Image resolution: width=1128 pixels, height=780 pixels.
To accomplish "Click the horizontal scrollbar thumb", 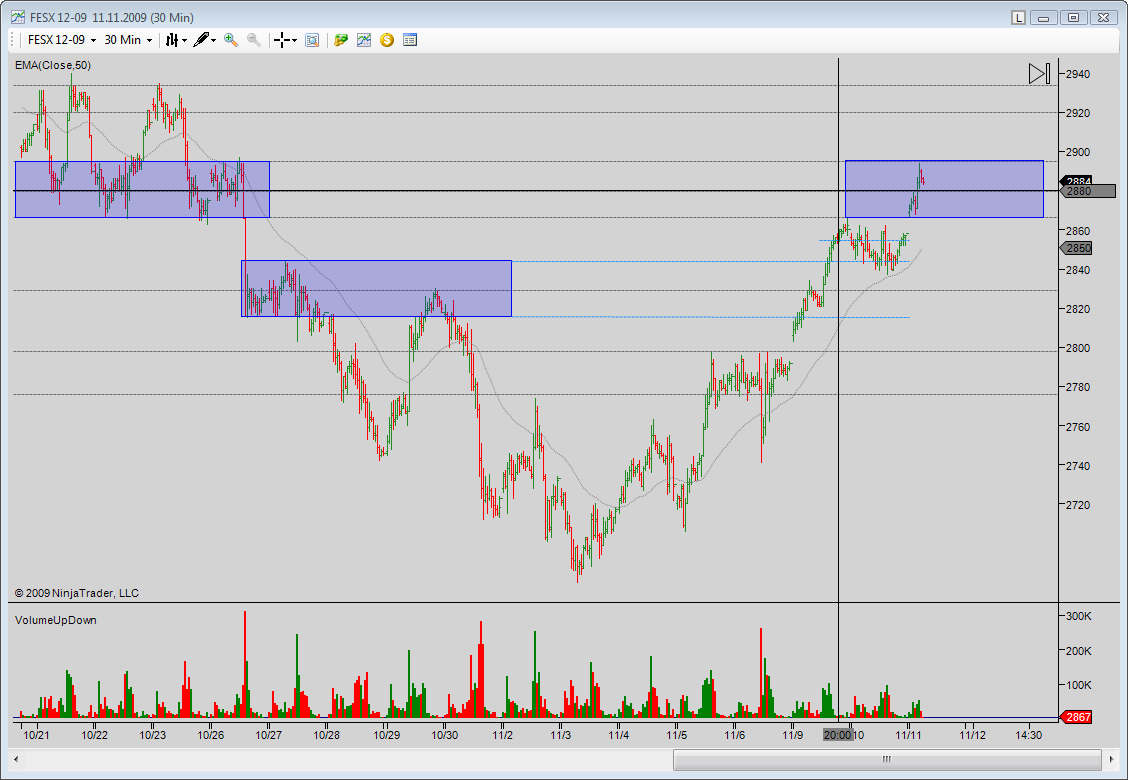I will click(x=887, y=759).
